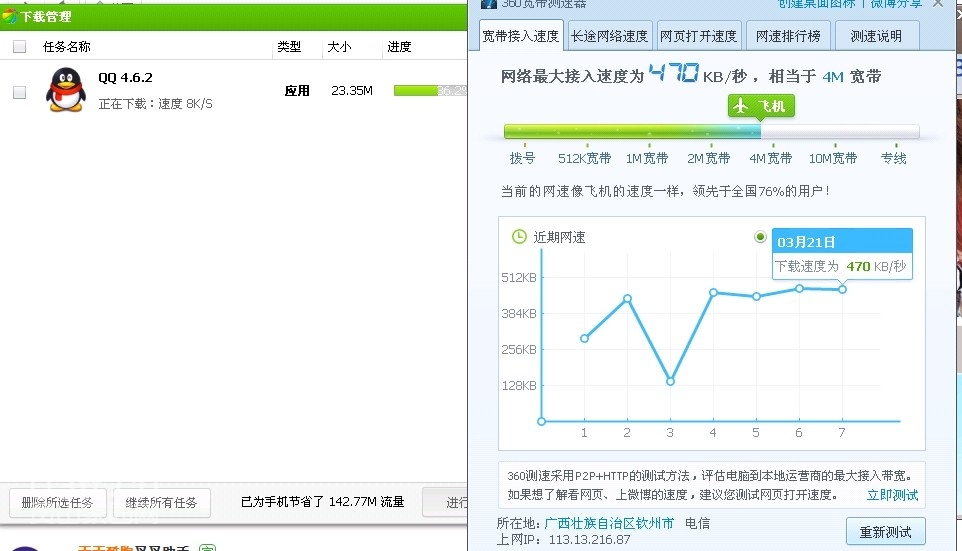Image resolution: width=962 pixels, height=551 pixels.
Task: Click the download manager logo icon
Action: [x=9, y=17]
